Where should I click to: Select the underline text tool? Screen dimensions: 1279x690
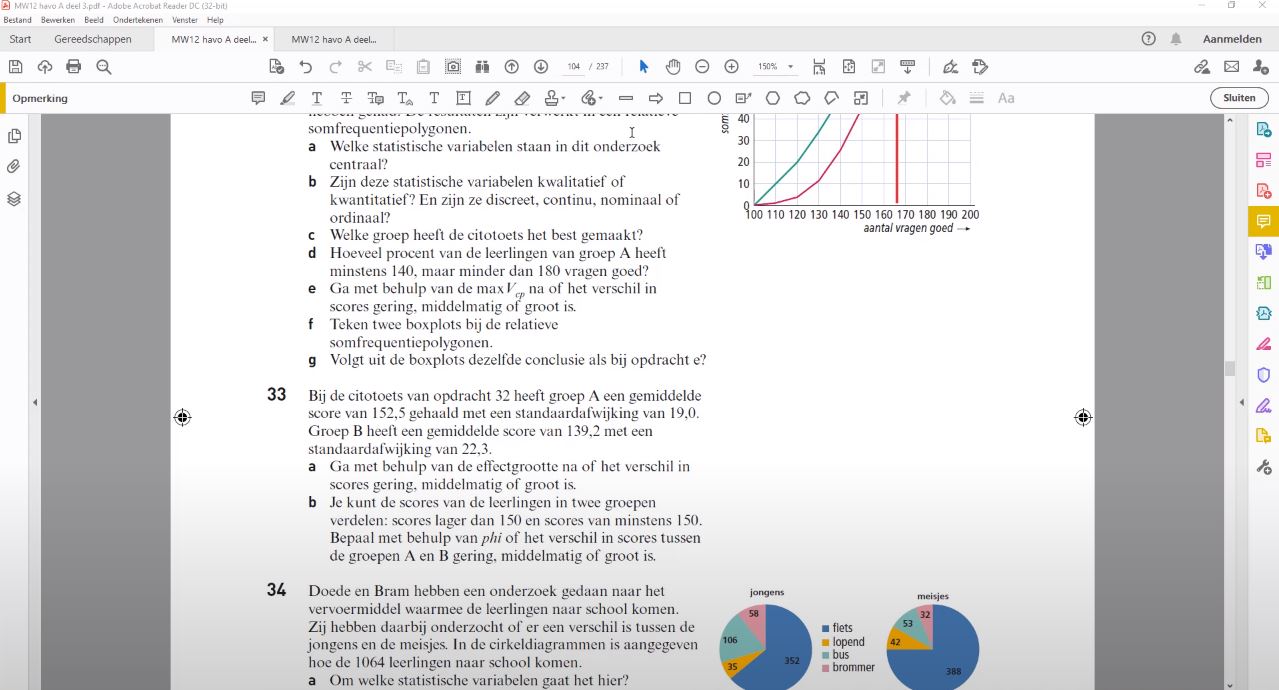click(x=317, y=98)
